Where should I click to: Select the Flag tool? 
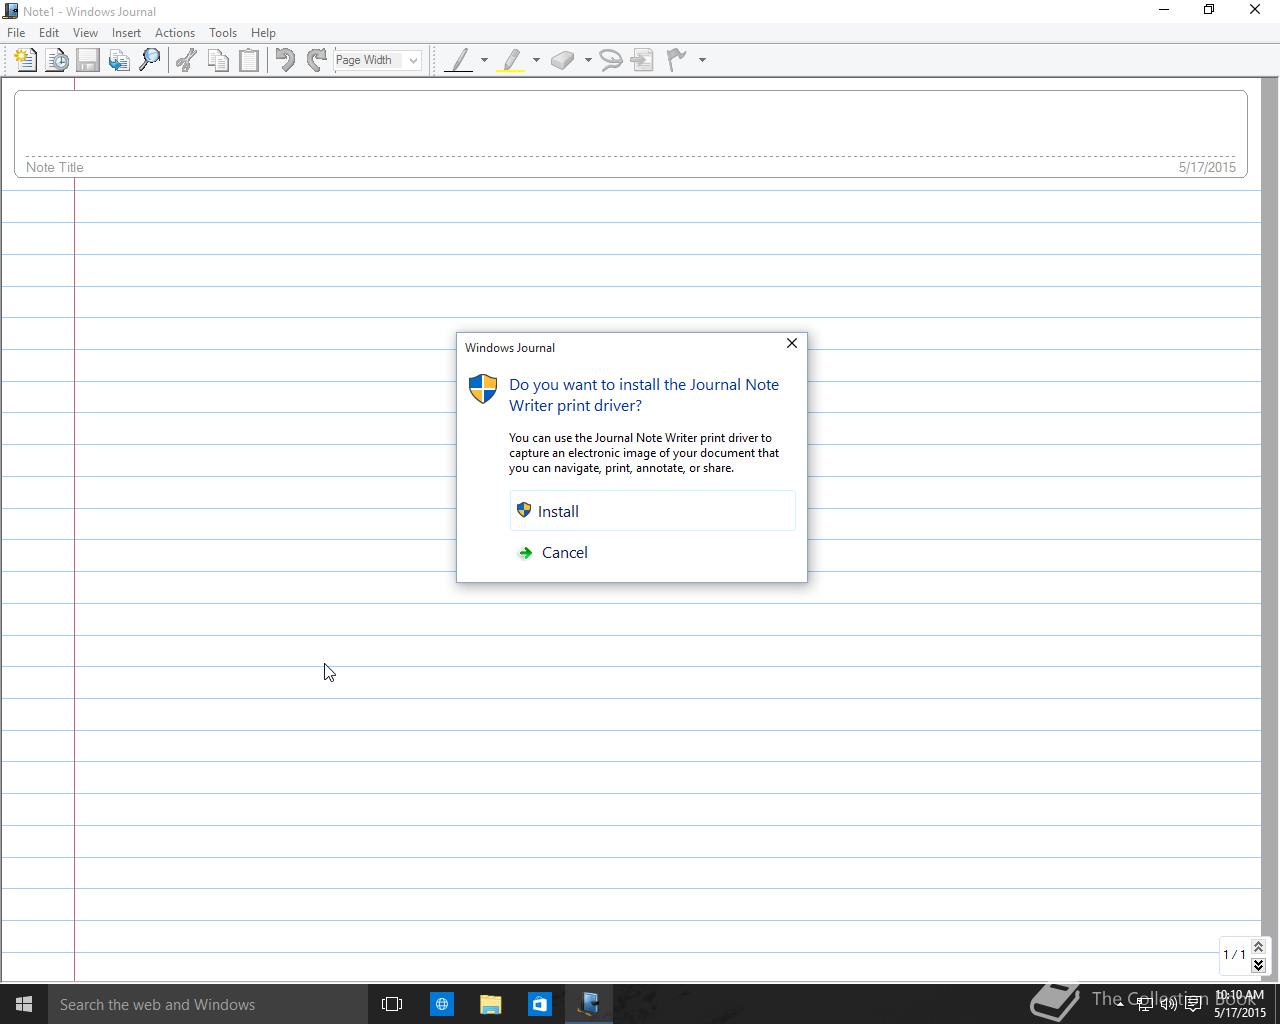click(x=677, y=60)
